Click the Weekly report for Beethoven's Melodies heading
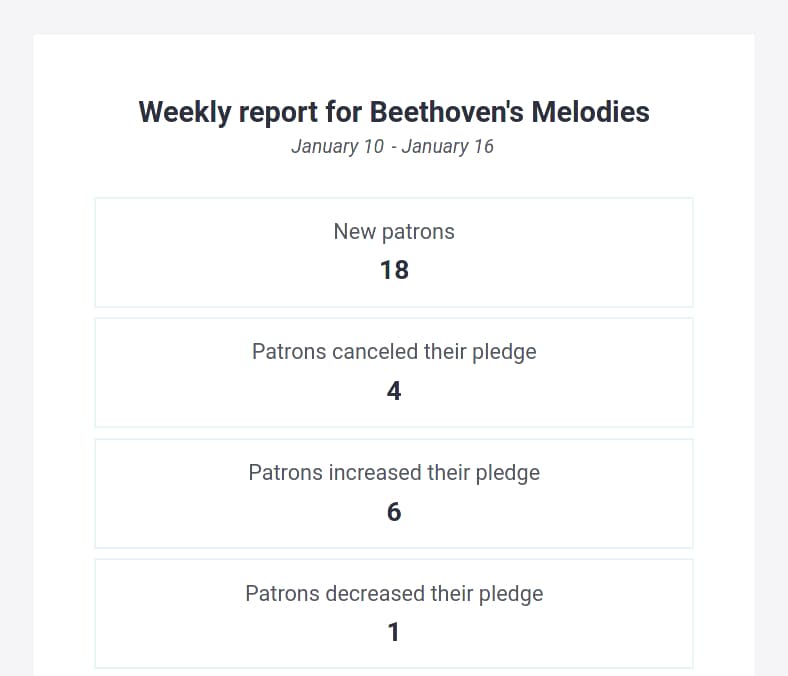This screenshot has width=788, height=676. pyautogui.click(x=394, y=112)
